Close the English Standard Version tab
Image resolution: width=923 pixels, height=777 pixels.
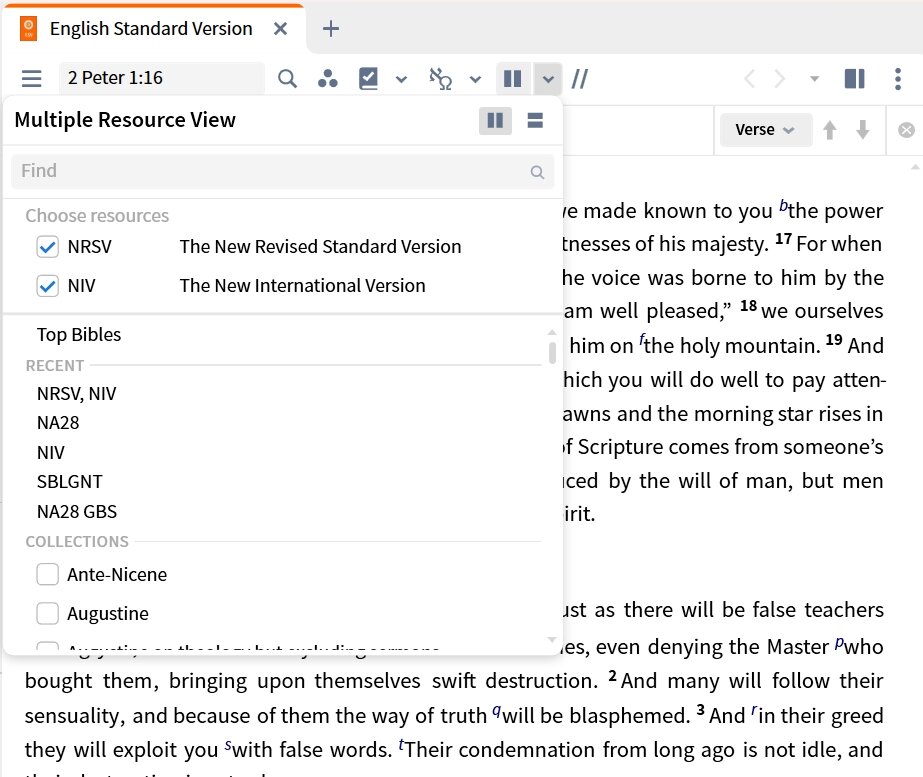click(281, 28)
